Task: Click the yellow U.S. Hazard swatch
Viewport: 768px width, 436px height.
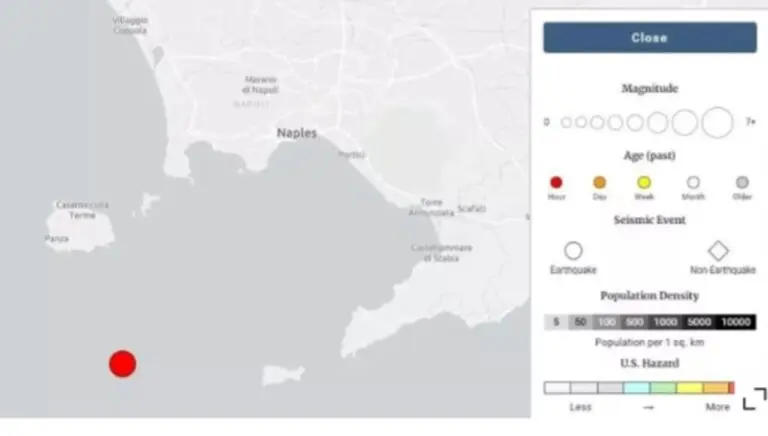Action: (689, 388)
